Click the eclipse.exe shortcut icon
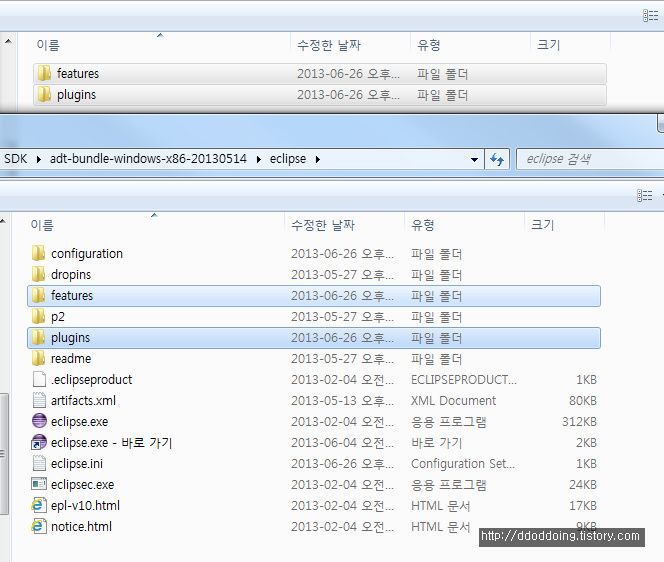 (x=39, y=442)
